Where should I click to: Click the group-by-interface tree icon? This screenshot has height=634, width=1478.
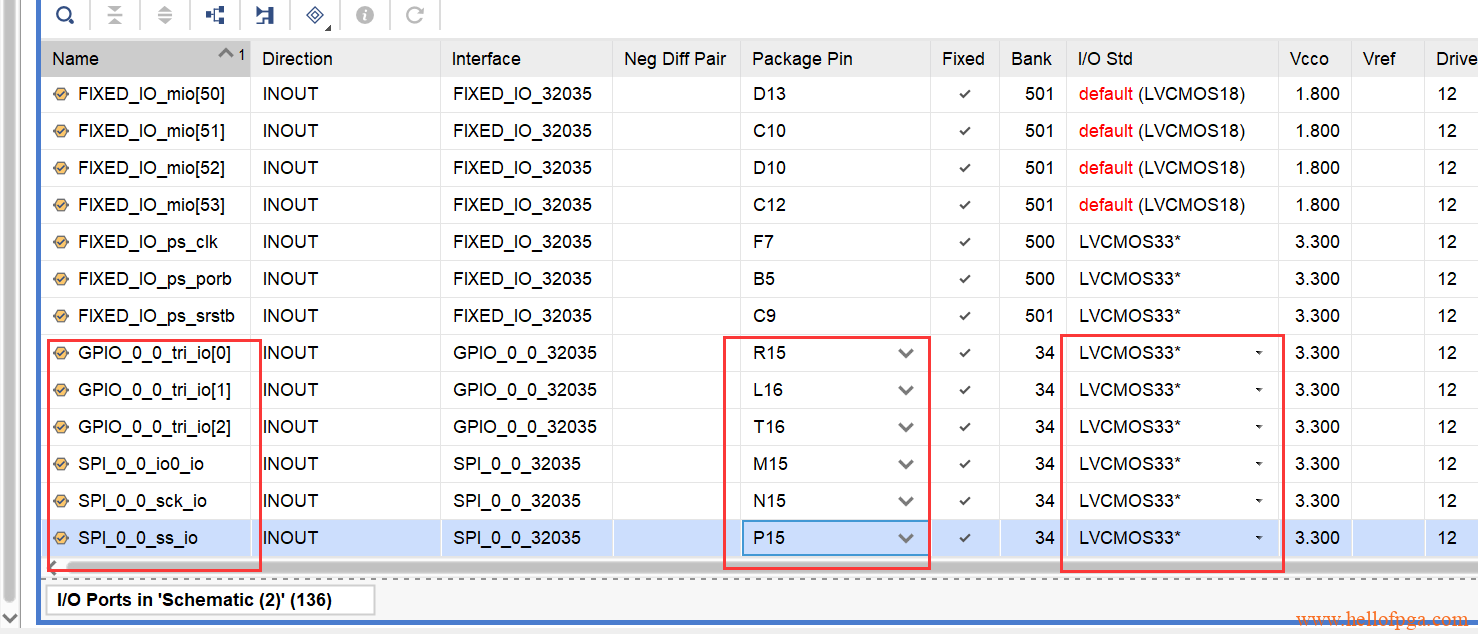coord(215,15)
